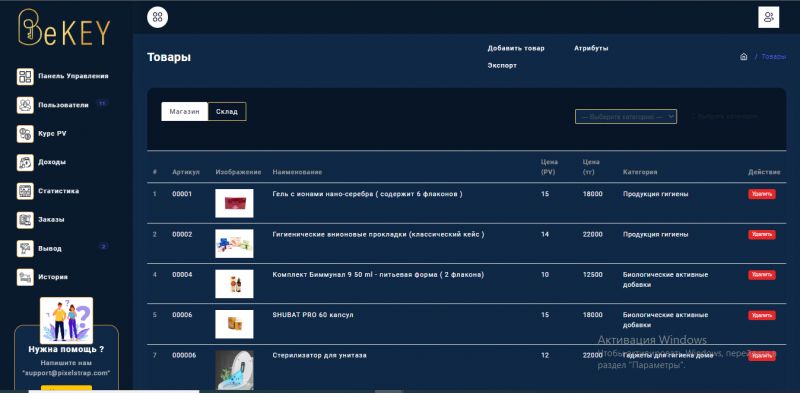Open thumbnail of Биммунал product

(x=234, y=284)
